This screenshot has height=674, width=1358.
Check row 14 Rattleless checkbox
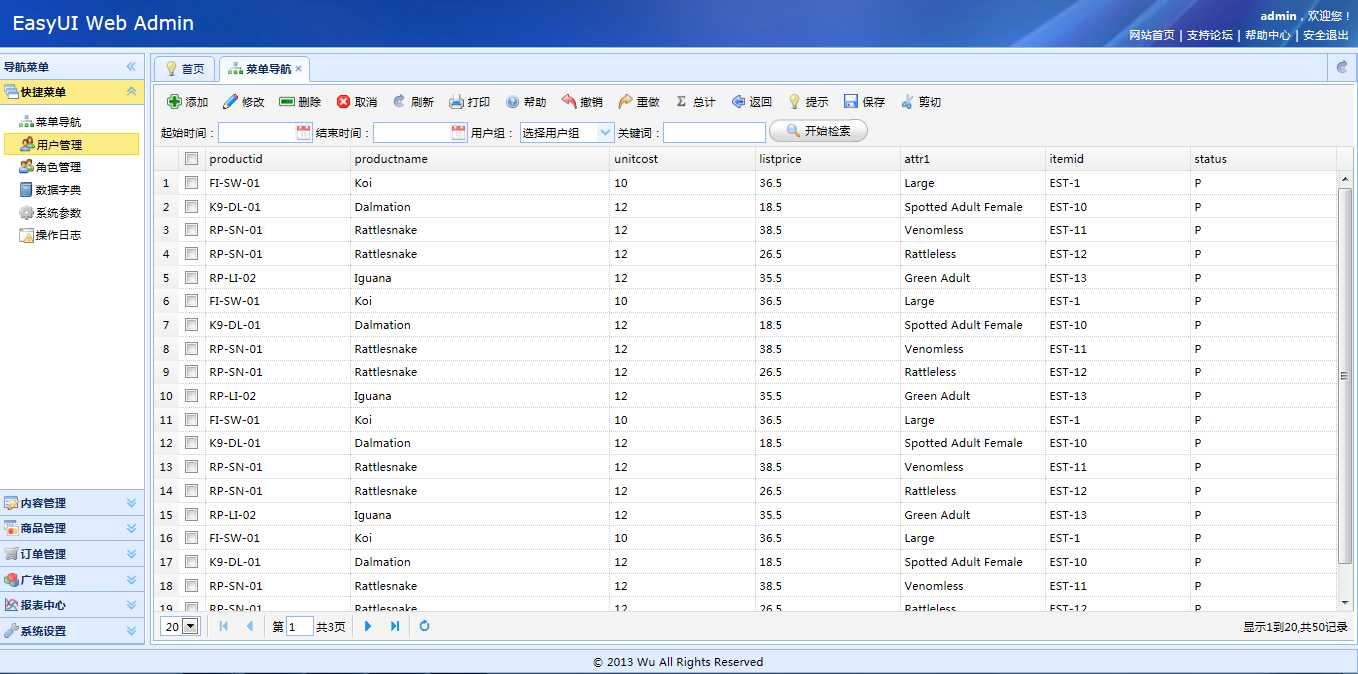click(x=191, y=491)
